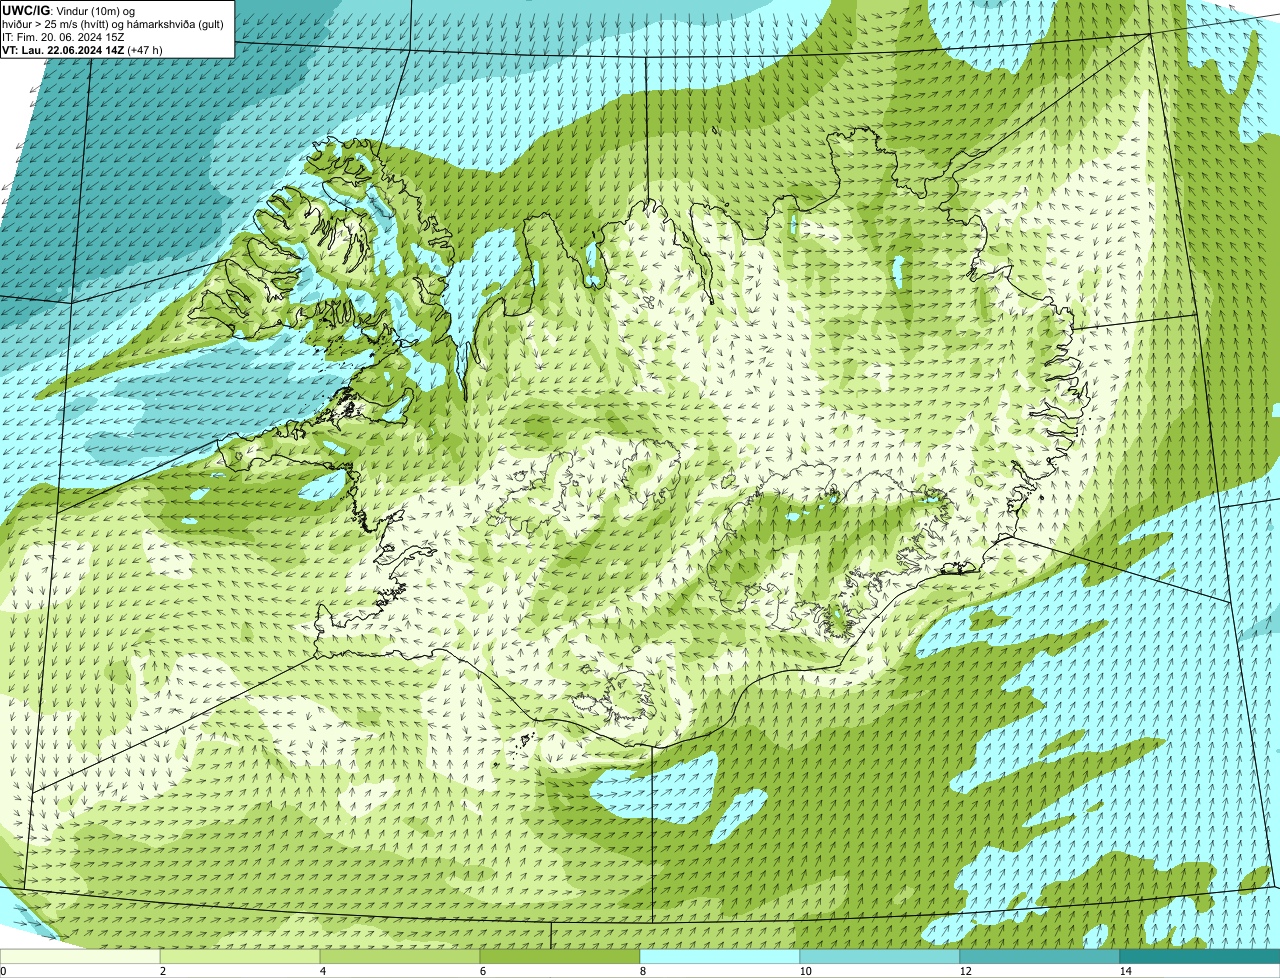Click the palest yellow 0–2 legend swatch
Viewport: 1280px width, 978px height.
(80, 957)
